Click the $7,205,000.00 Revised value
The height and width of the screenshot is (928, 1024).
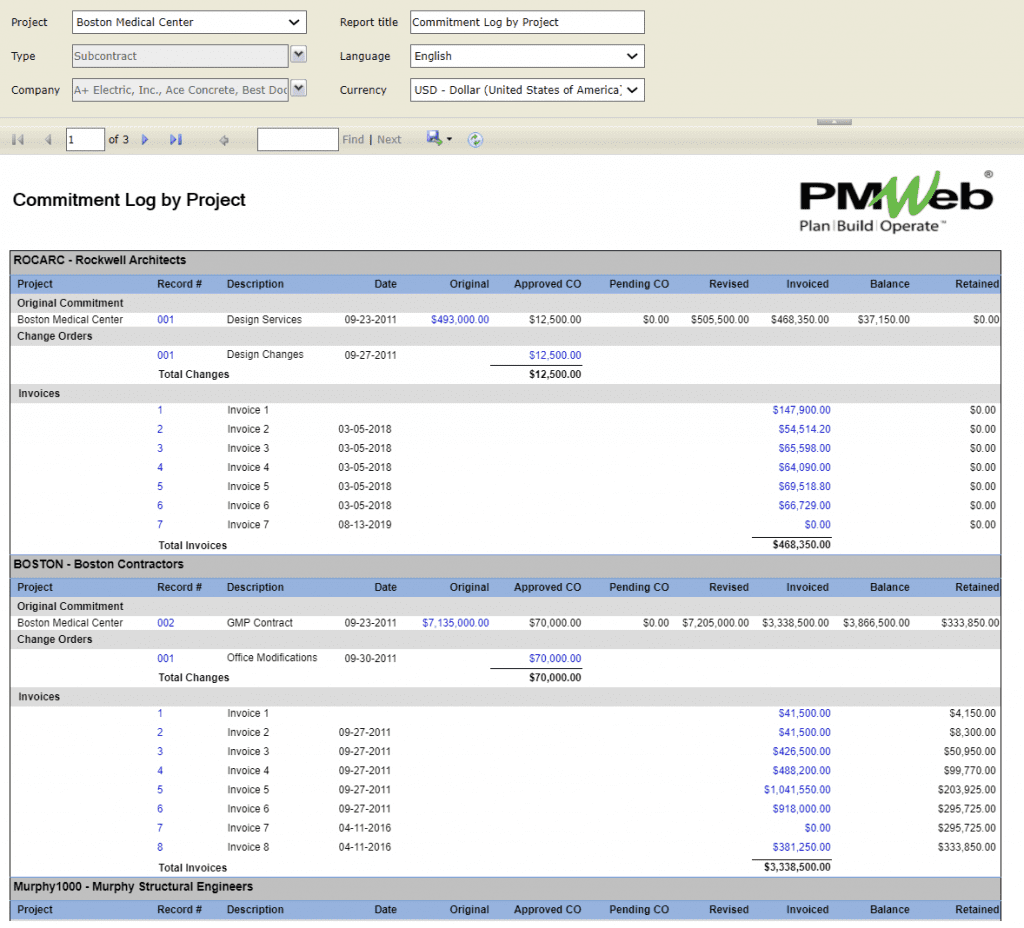716,623
